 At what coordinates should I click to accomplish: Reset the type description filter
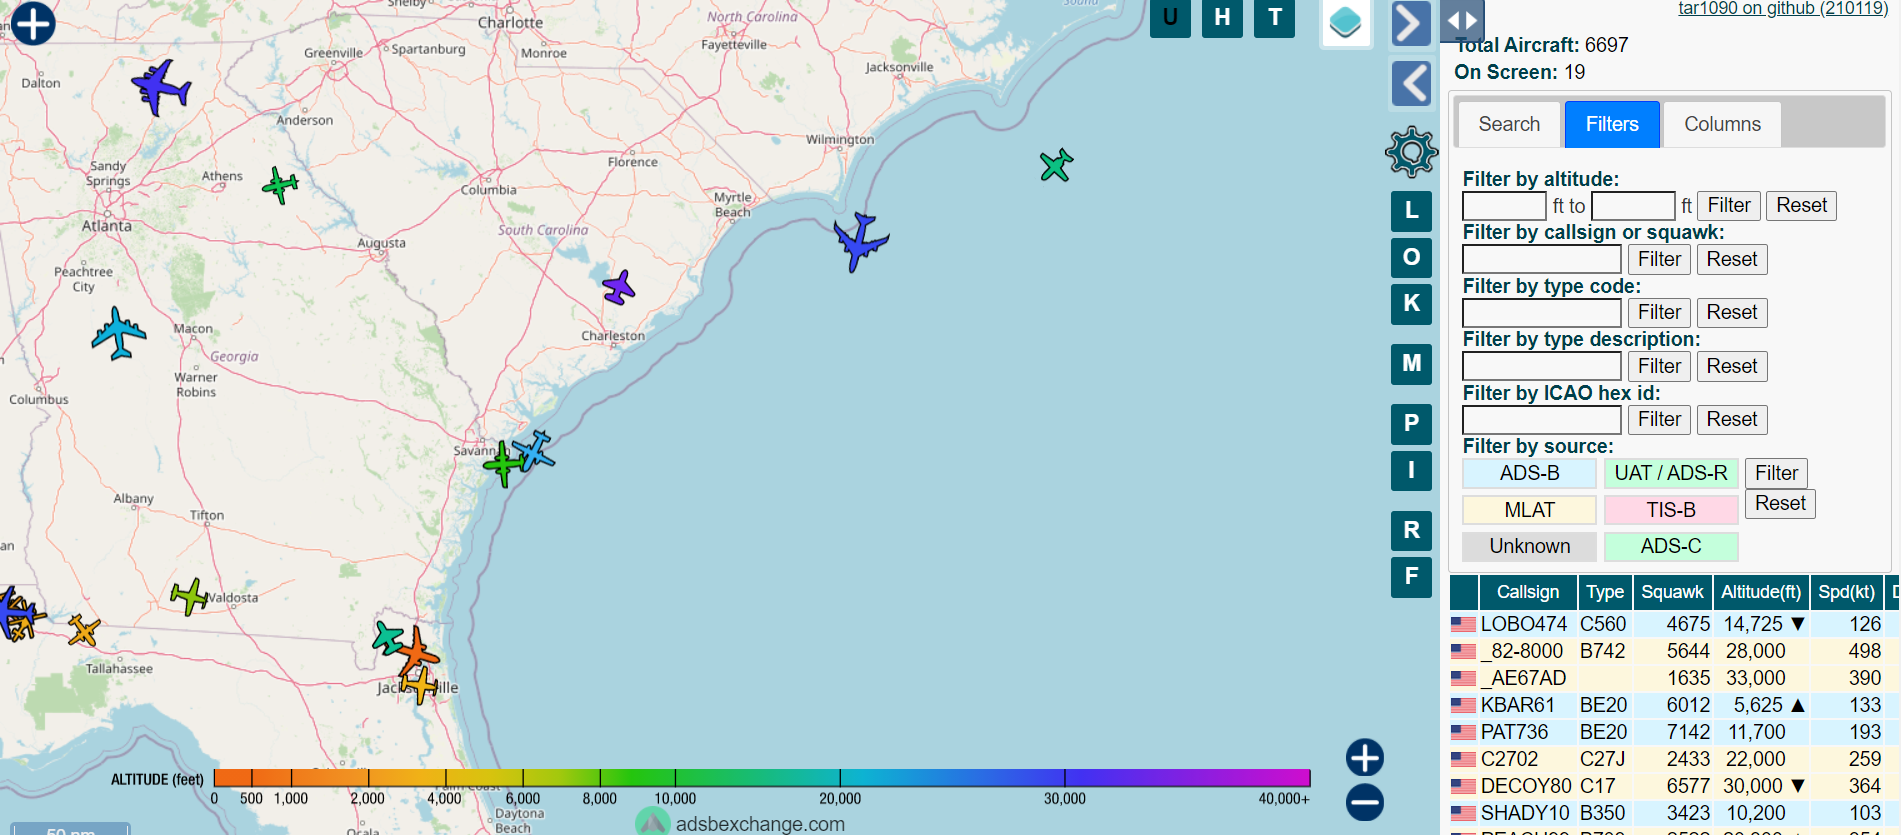click(x=1732, y=366)
